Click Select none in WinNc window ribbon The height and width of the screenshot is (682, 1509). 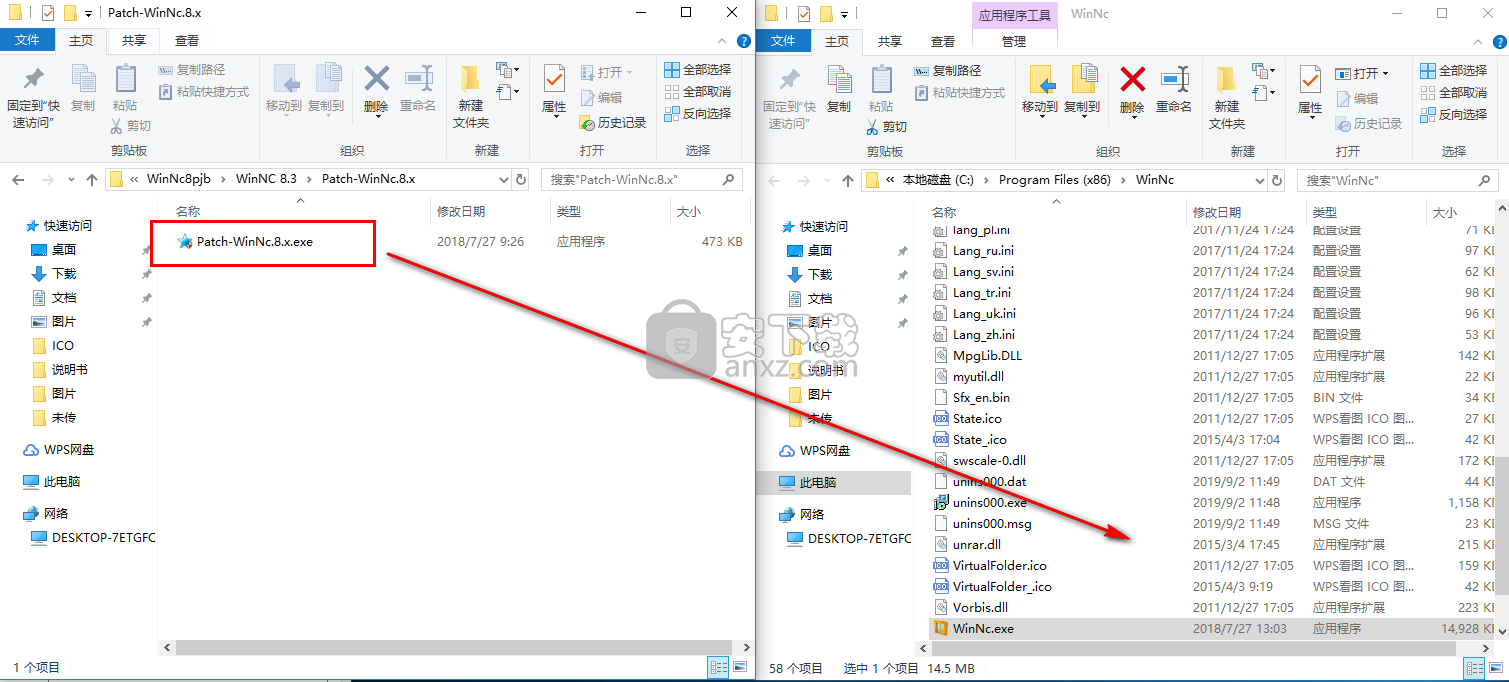1453,92
